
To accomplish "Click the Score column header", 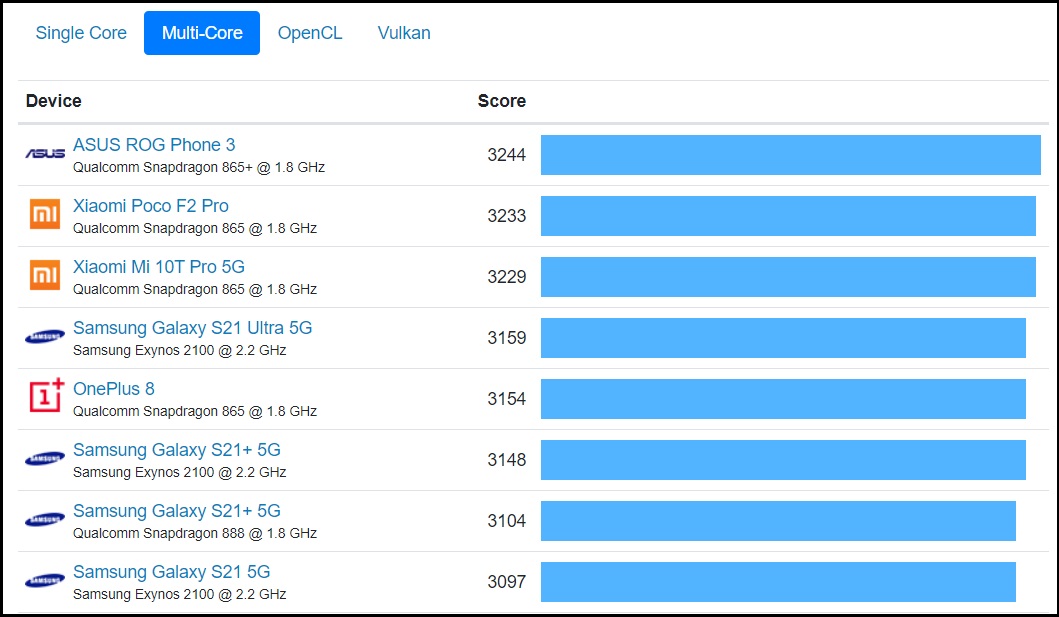I will pyautogui.click(x=502, y=101).
